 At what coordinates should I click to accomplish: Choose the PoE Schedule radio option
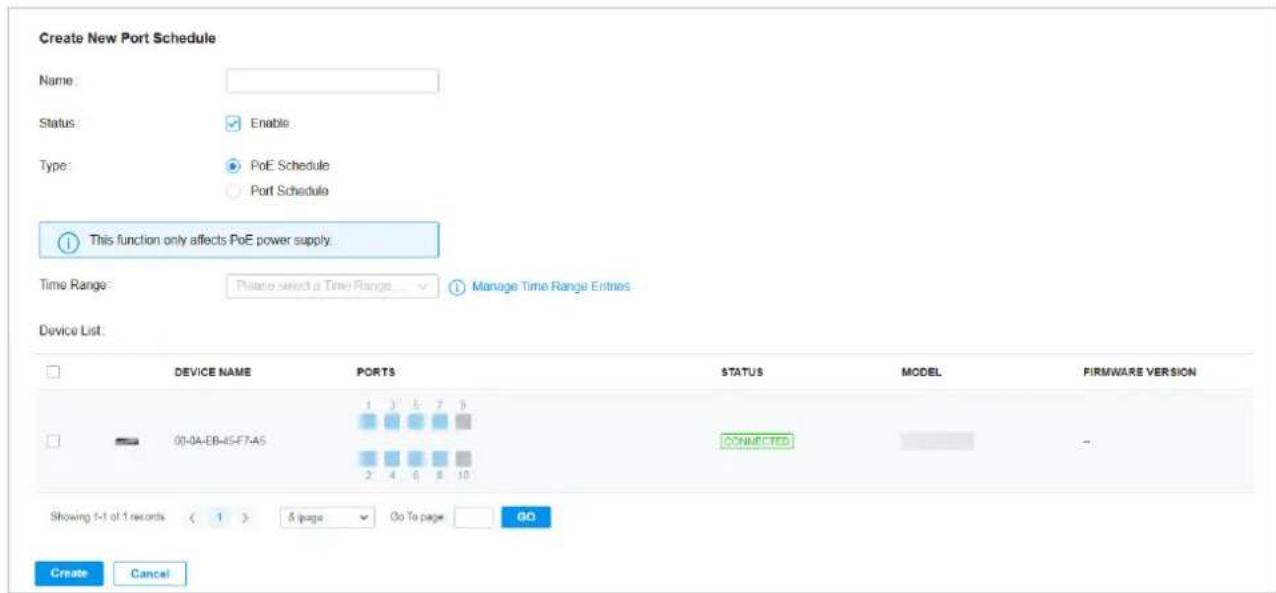pyautogui.click(x=233, y=166)
